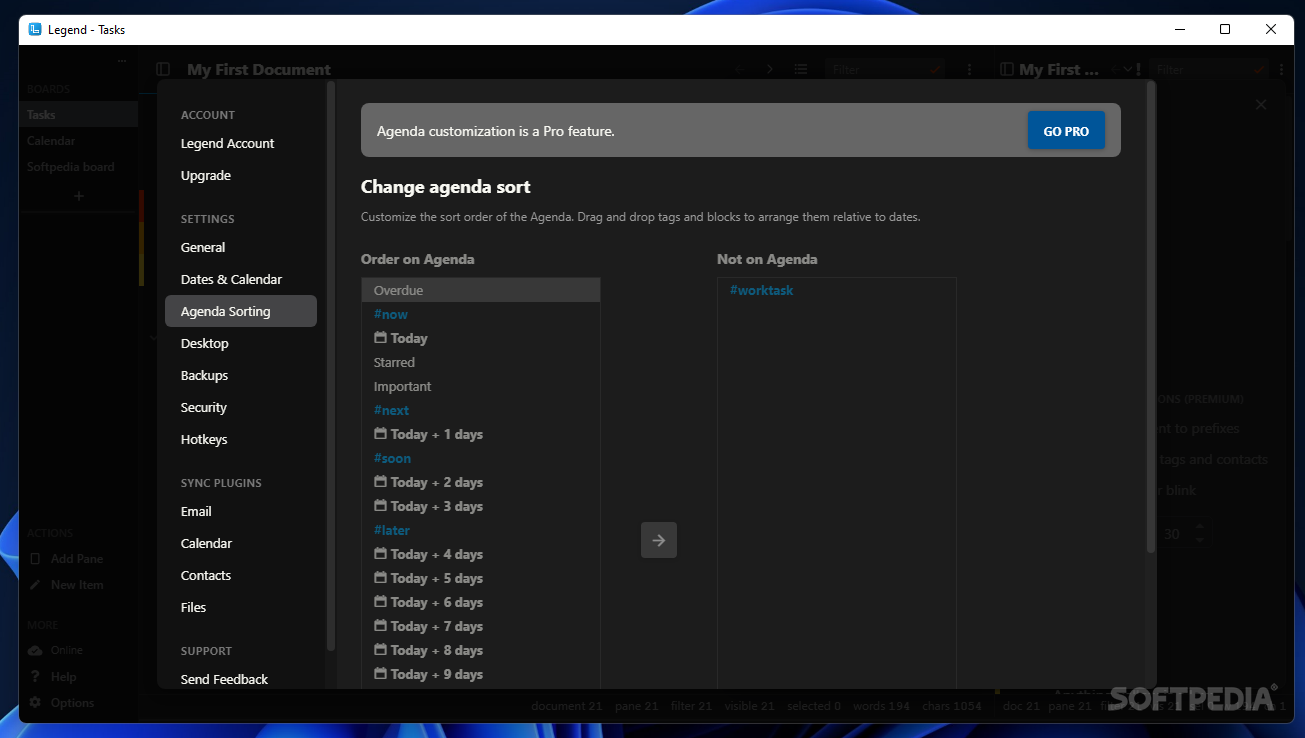Click My First Document title
This screenshot has height=738, width=1305.
(x=259, y=69)
